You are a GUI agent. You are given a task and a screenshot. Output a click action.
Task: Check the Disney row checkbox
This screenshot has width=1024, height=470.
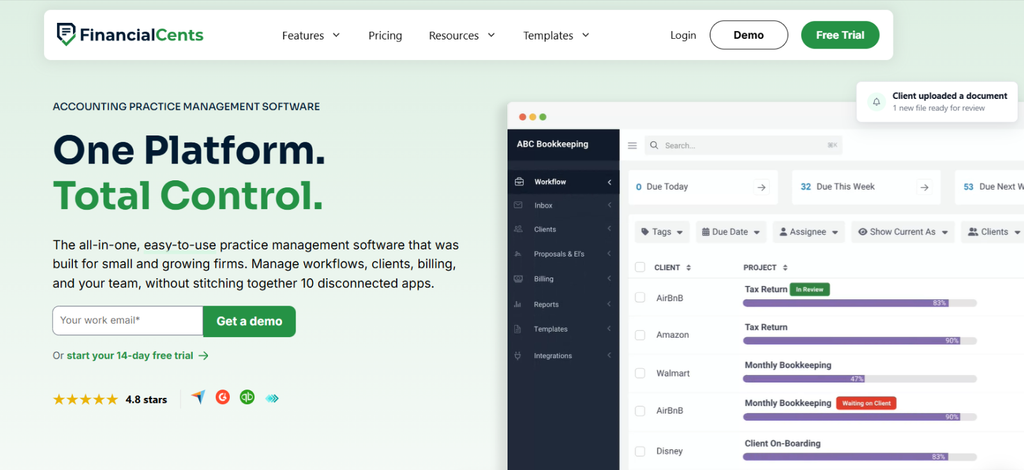coord(640,451)
